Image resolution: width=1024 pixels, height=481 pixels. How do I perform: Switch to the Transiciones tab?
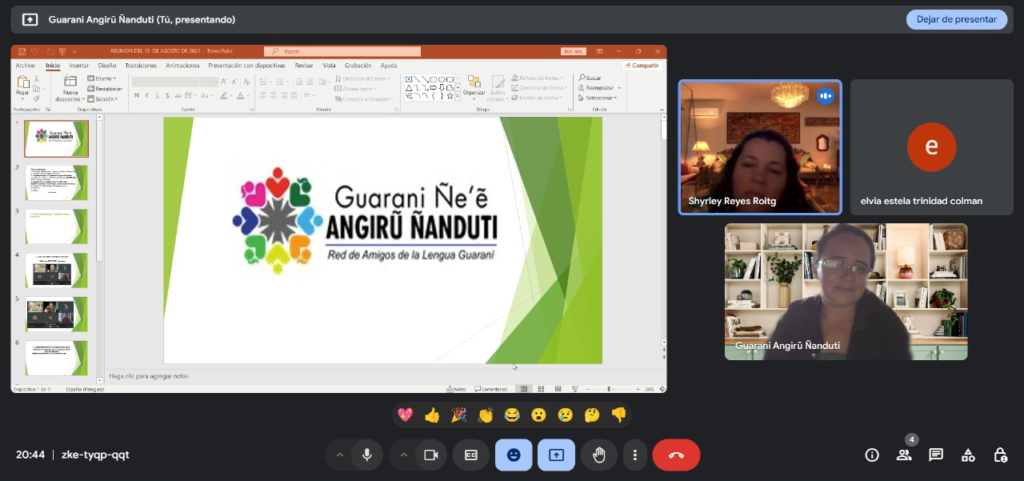tap(141, 65)
